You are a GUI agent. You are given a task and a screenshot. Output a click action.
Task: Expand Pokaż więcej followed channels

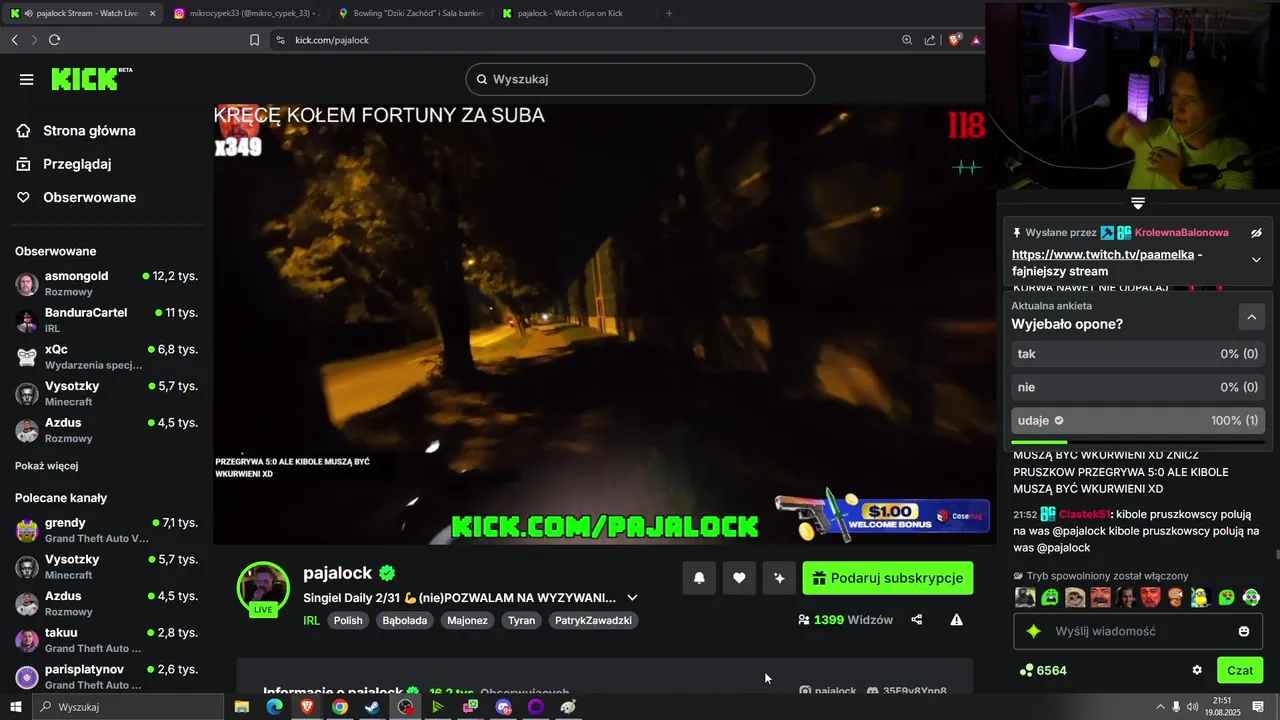tap(47, 466)
